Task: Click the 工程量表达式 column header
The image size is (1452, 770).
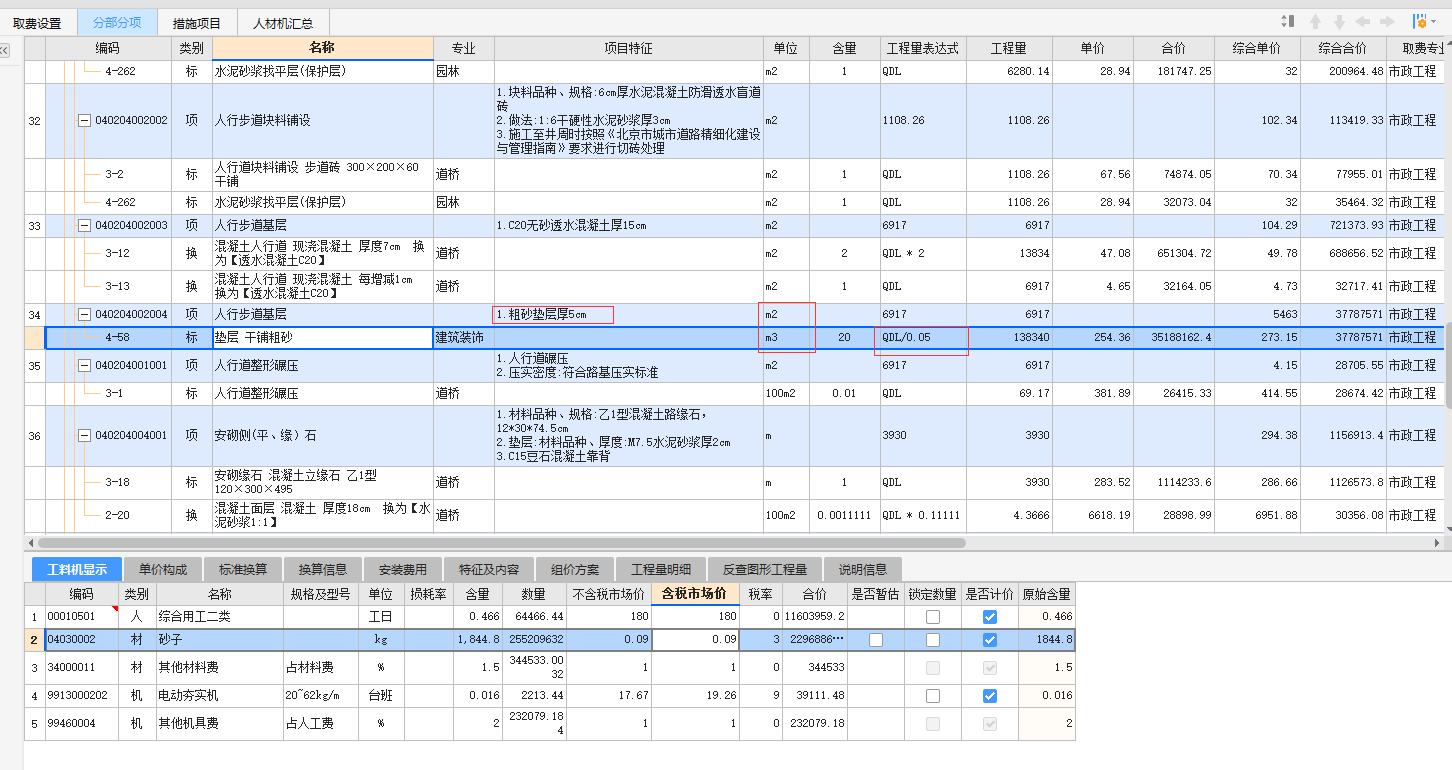Action: pos(922,49)
